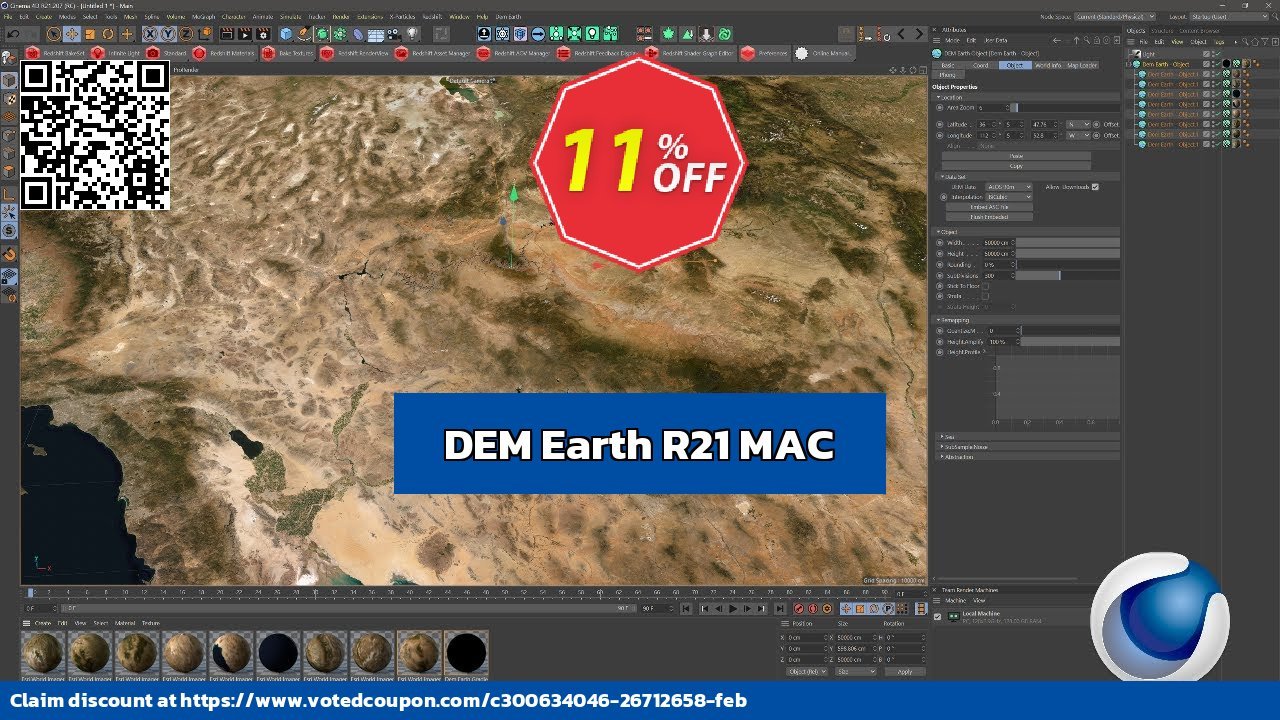The image size is (1280, 720).
Task: Toggle Y axis lock
Action: [x=167, y=34]
